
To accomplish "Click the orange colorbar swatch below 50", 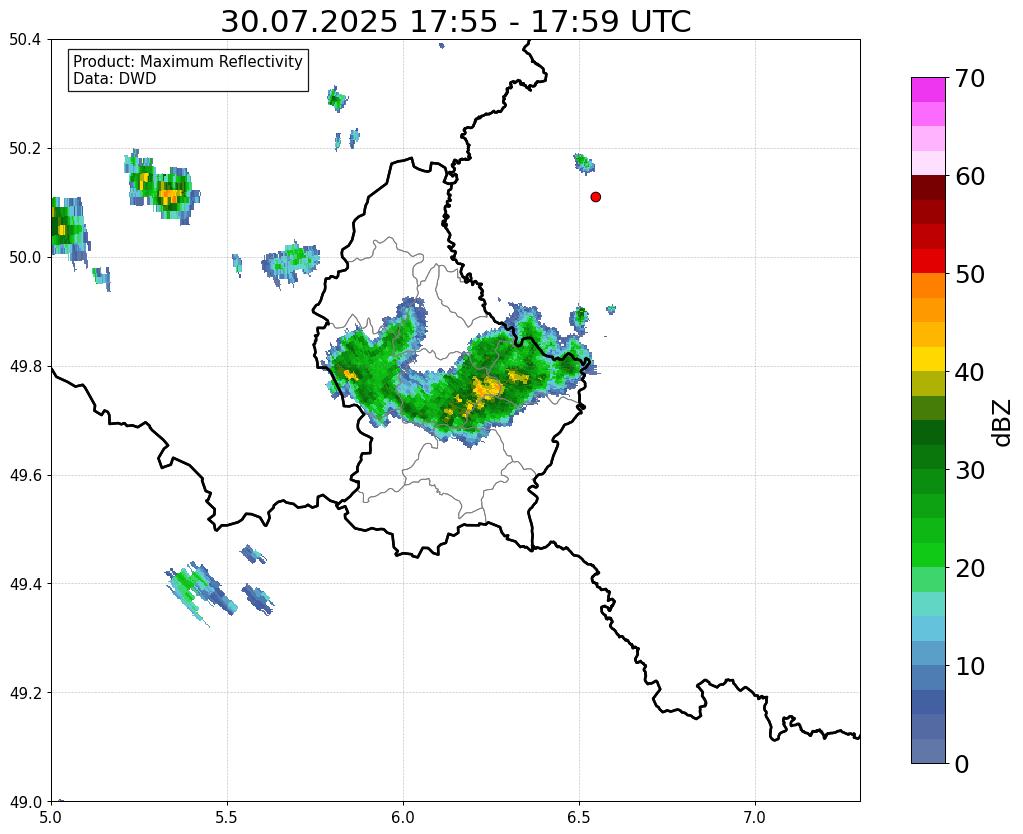I will click(928, 285).
